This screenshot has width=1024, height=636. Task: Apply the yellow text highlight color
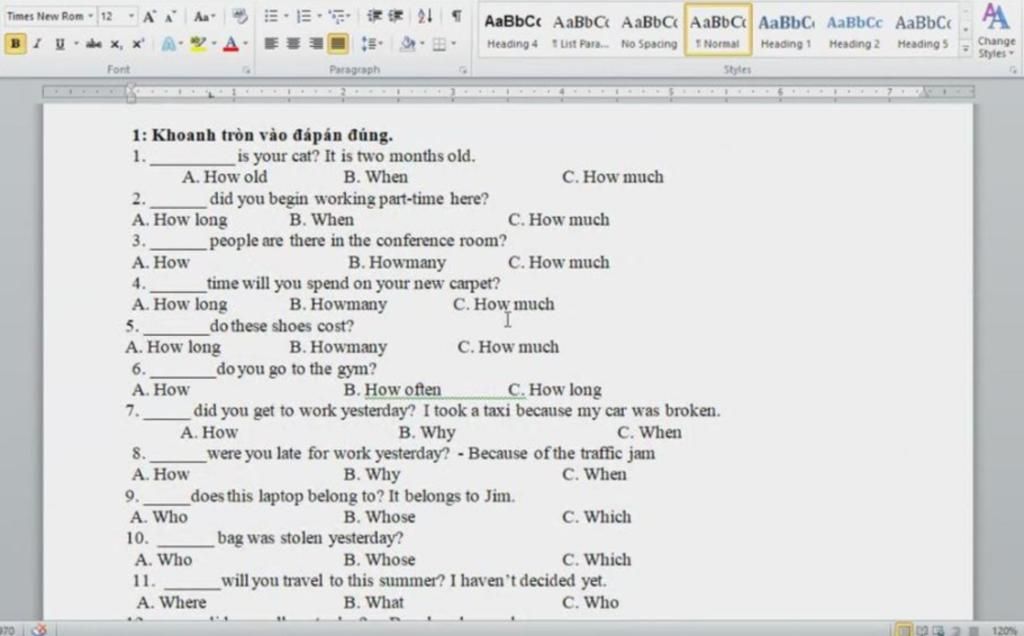point(197,44)
